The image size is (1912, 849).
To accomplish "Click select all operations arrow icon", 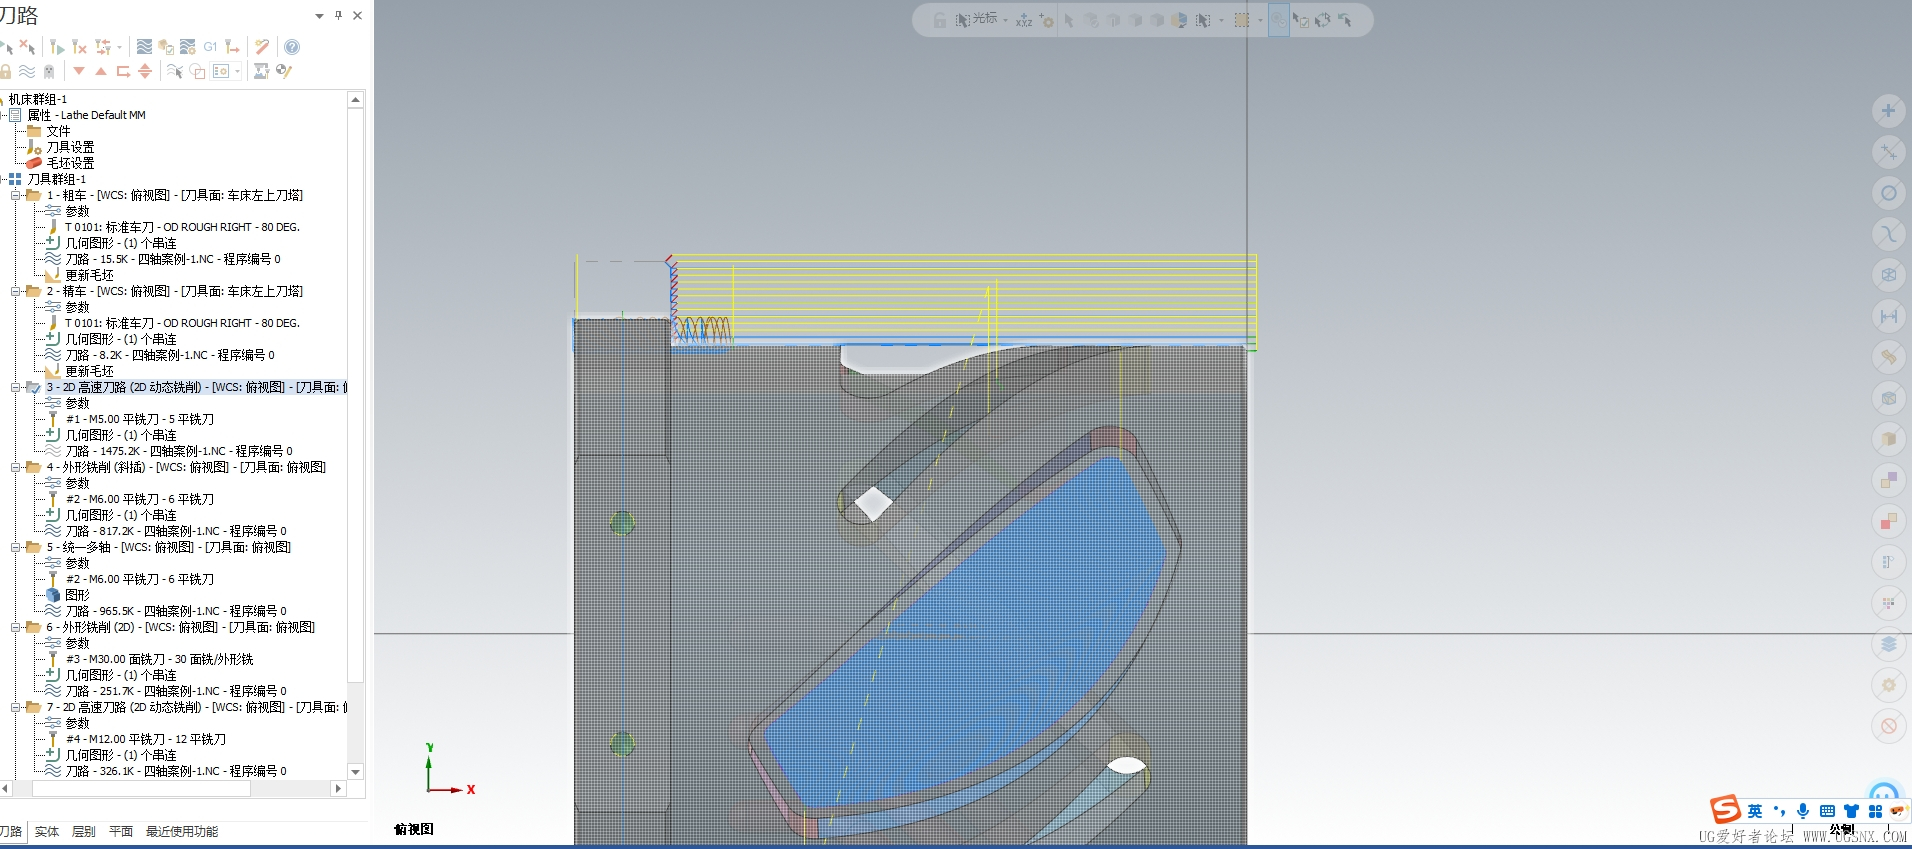I will point(6,47).
